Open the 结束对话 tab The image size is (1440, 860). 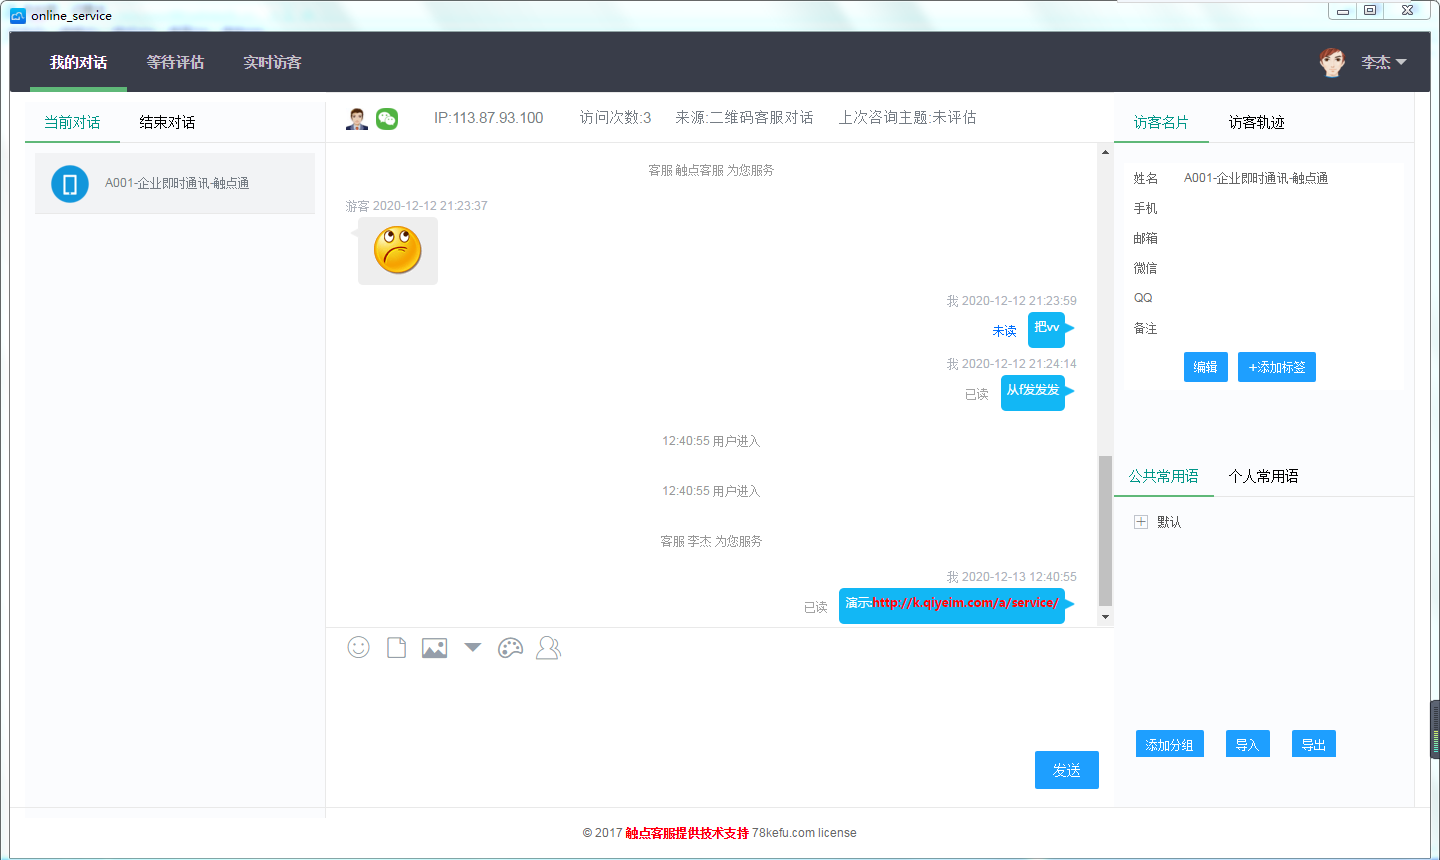pyautogui.click(x=167, y=122)
